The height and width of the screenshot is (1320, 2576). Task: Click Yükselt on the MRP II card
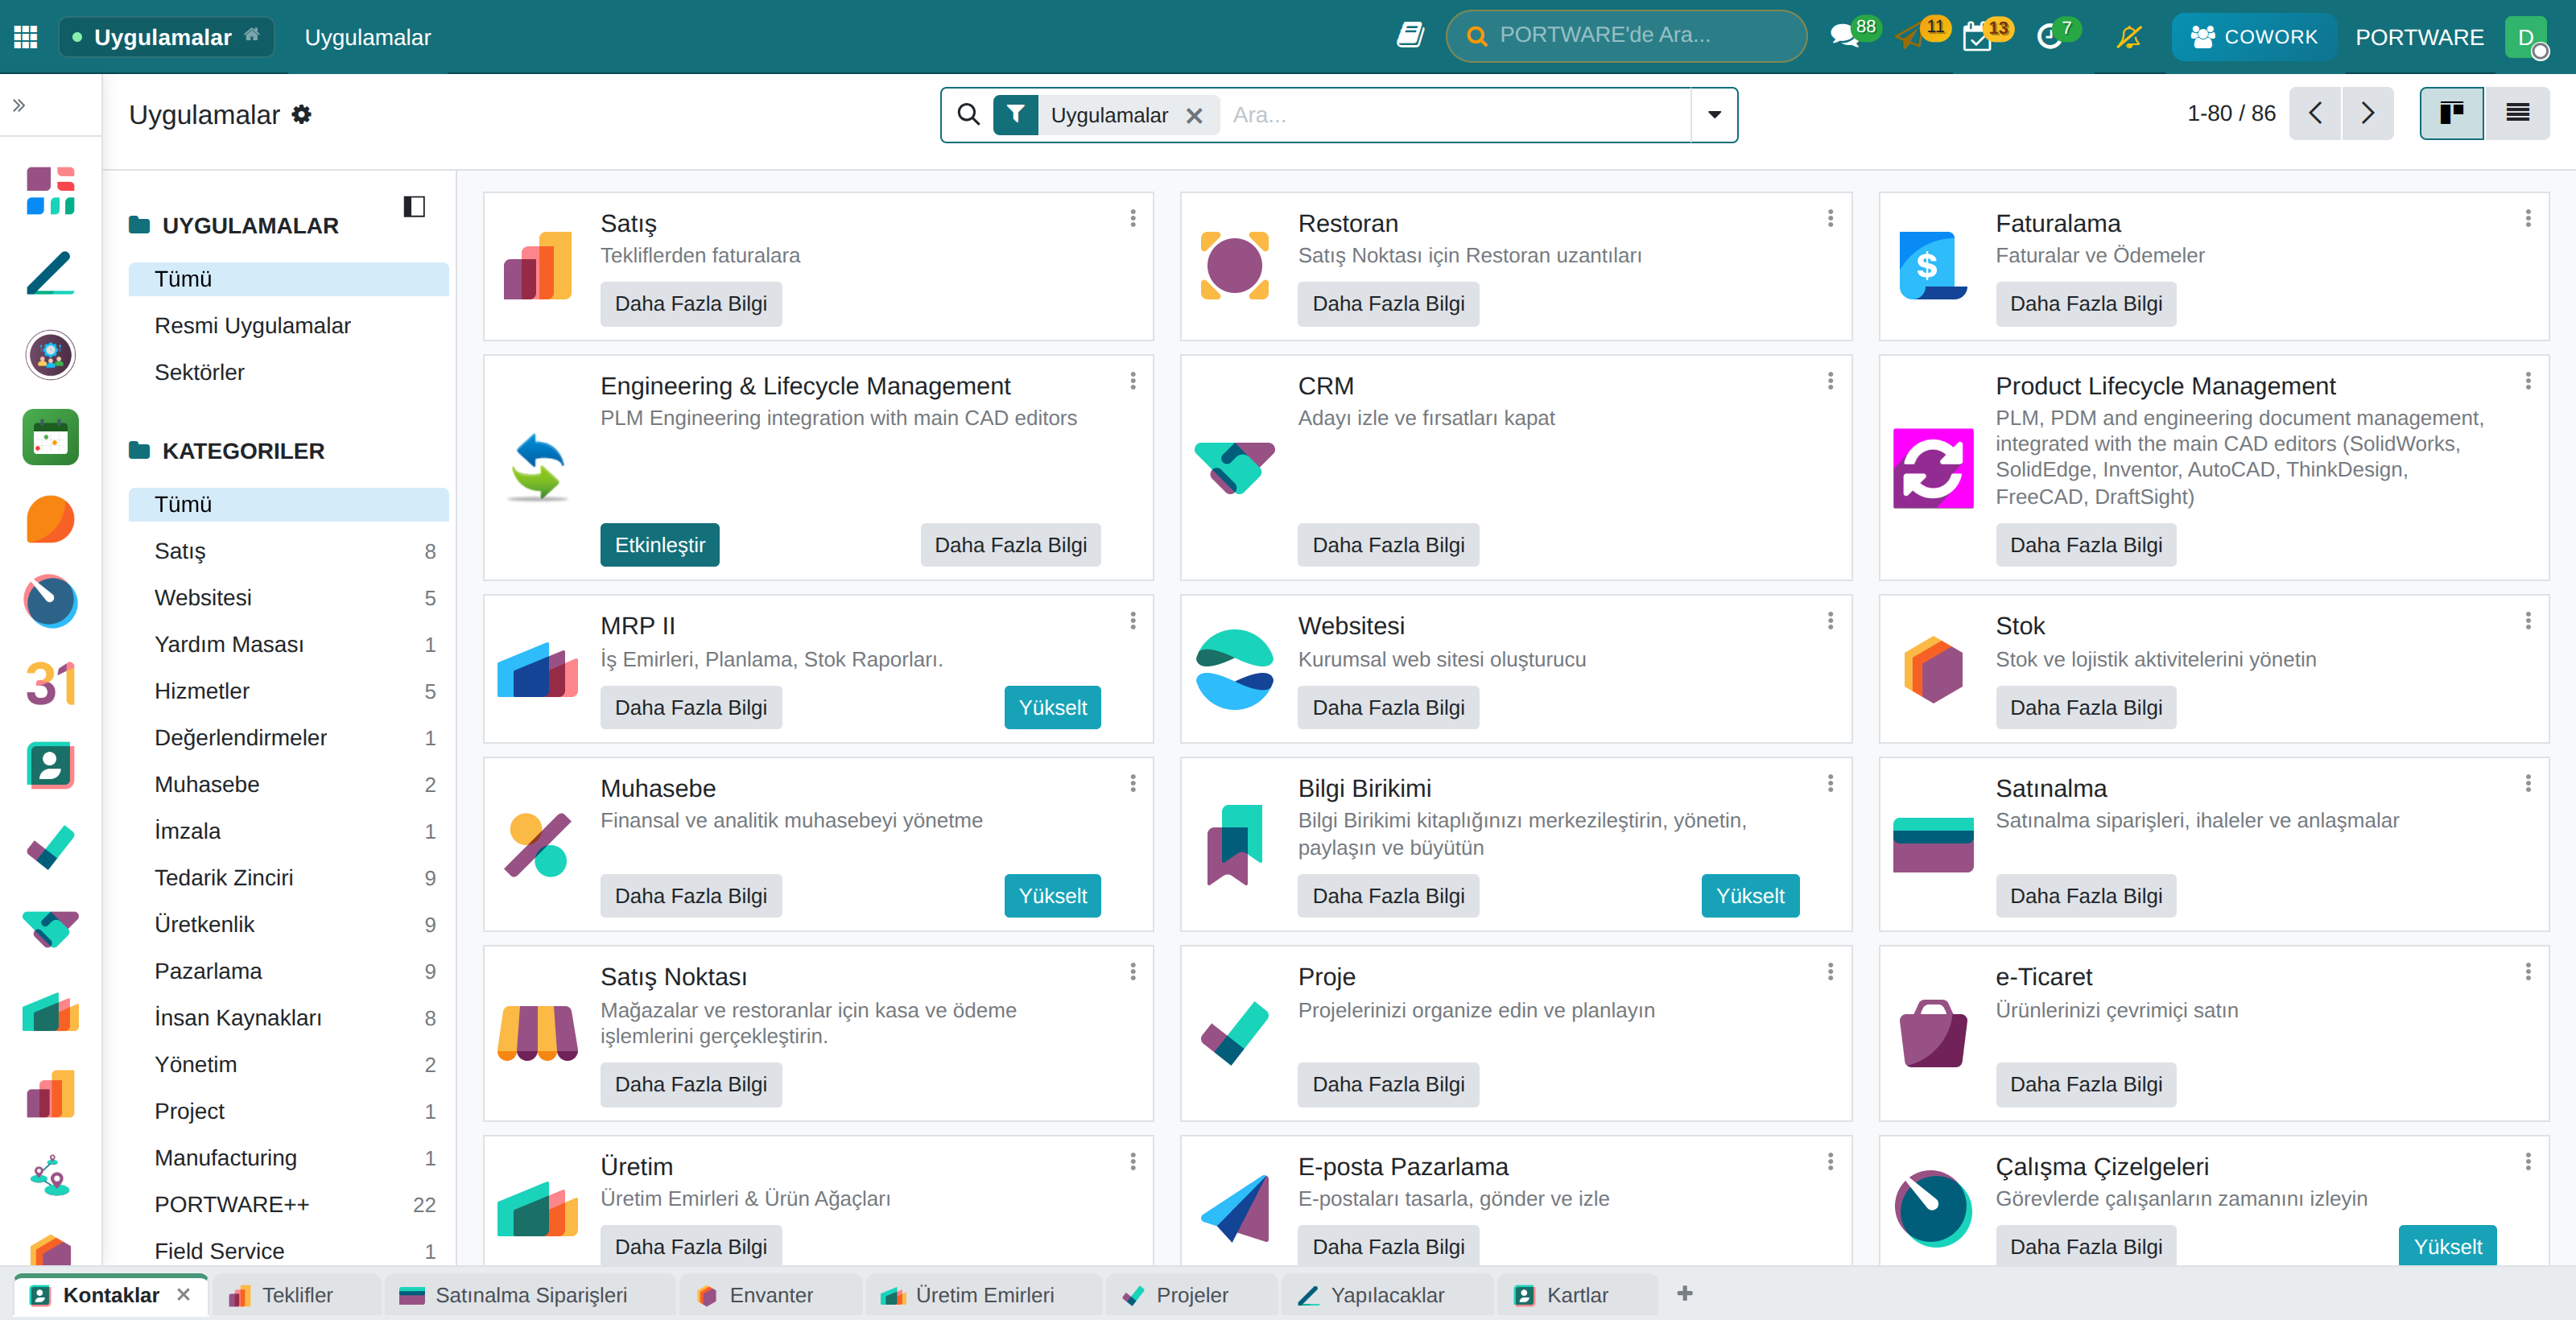click(x=1052, y=708)
